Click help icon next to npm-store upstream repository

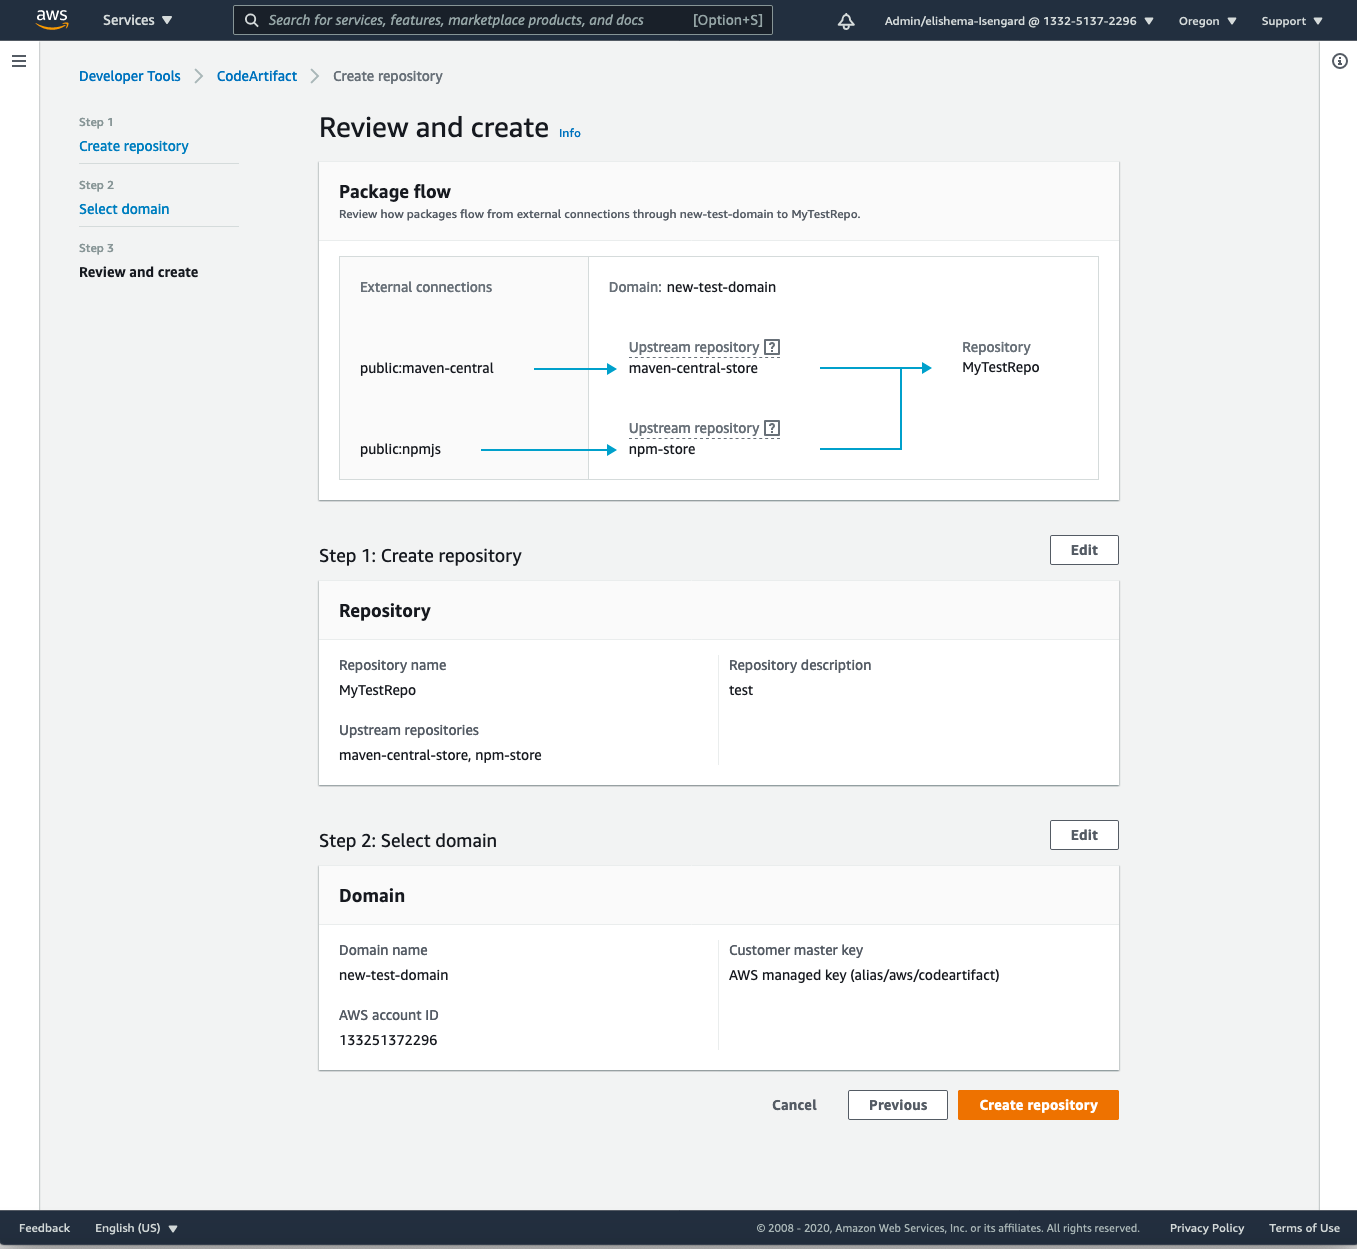772,428
